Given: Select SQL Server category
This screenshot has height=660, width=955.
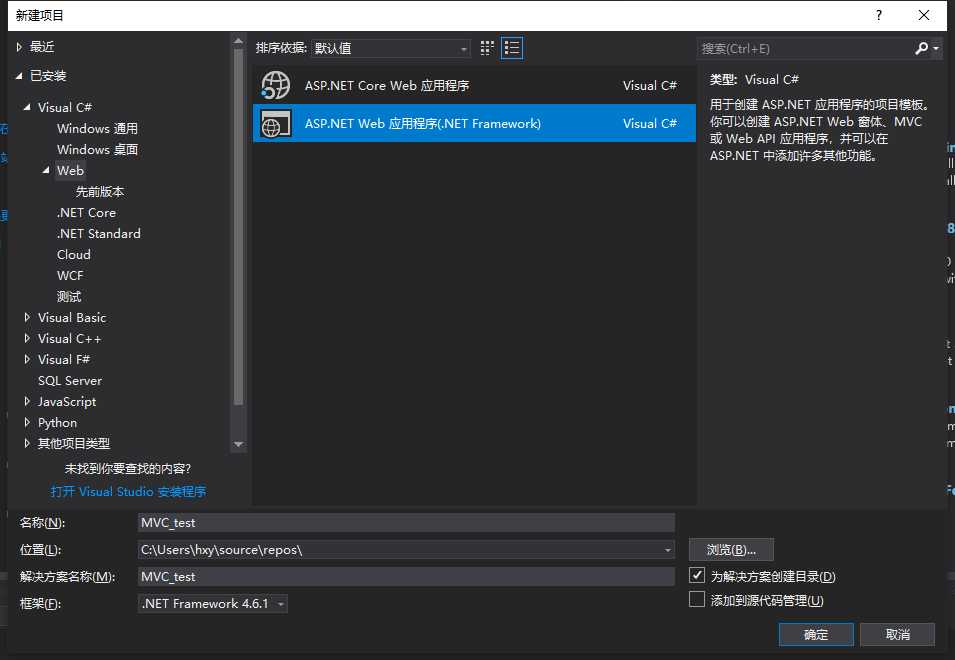Looking at the screenshot, I should coord(70,381).
